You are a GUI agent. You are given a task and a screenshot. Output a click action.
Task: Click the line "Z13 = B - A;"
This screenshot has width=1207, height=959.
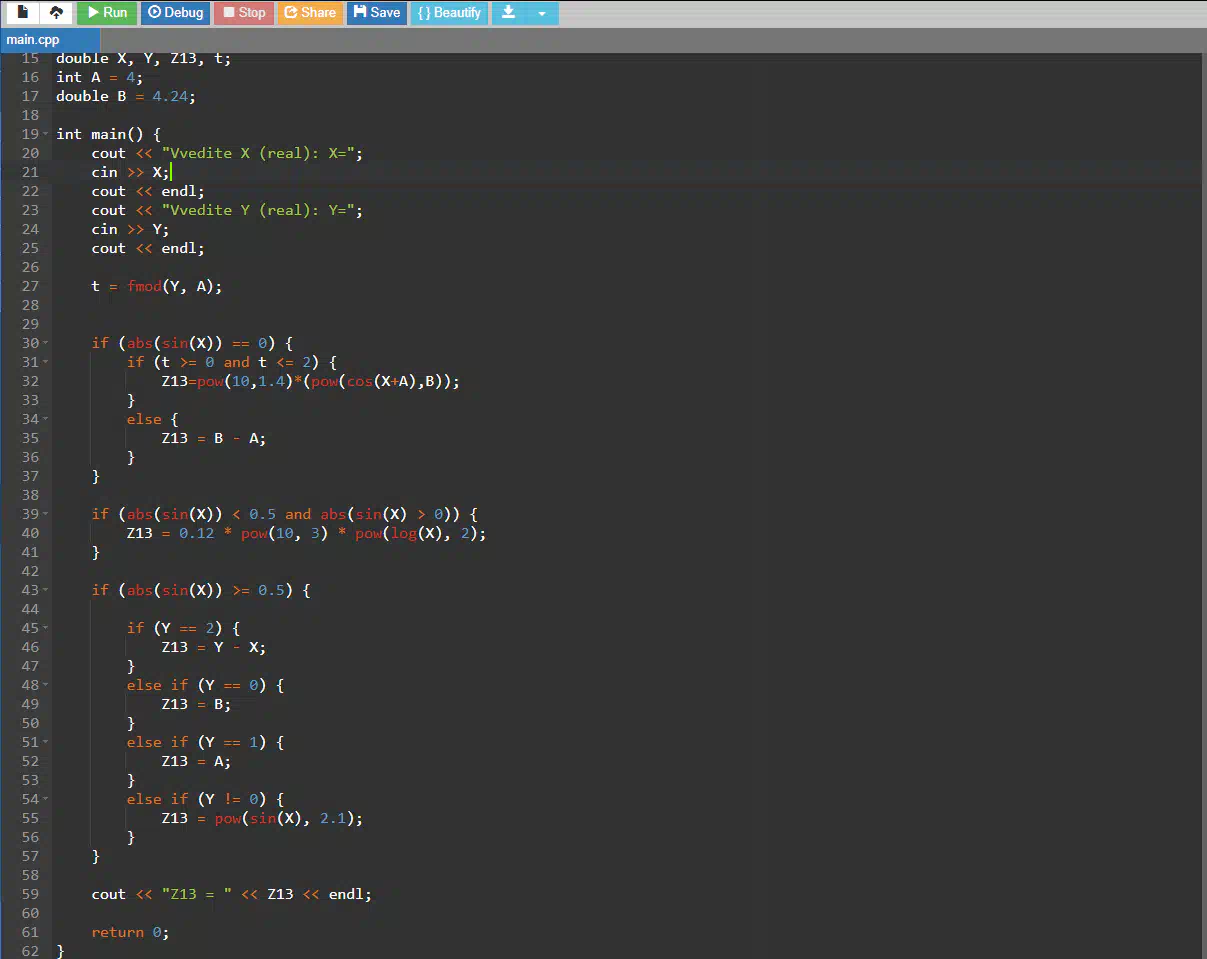(x=214, y=438)
